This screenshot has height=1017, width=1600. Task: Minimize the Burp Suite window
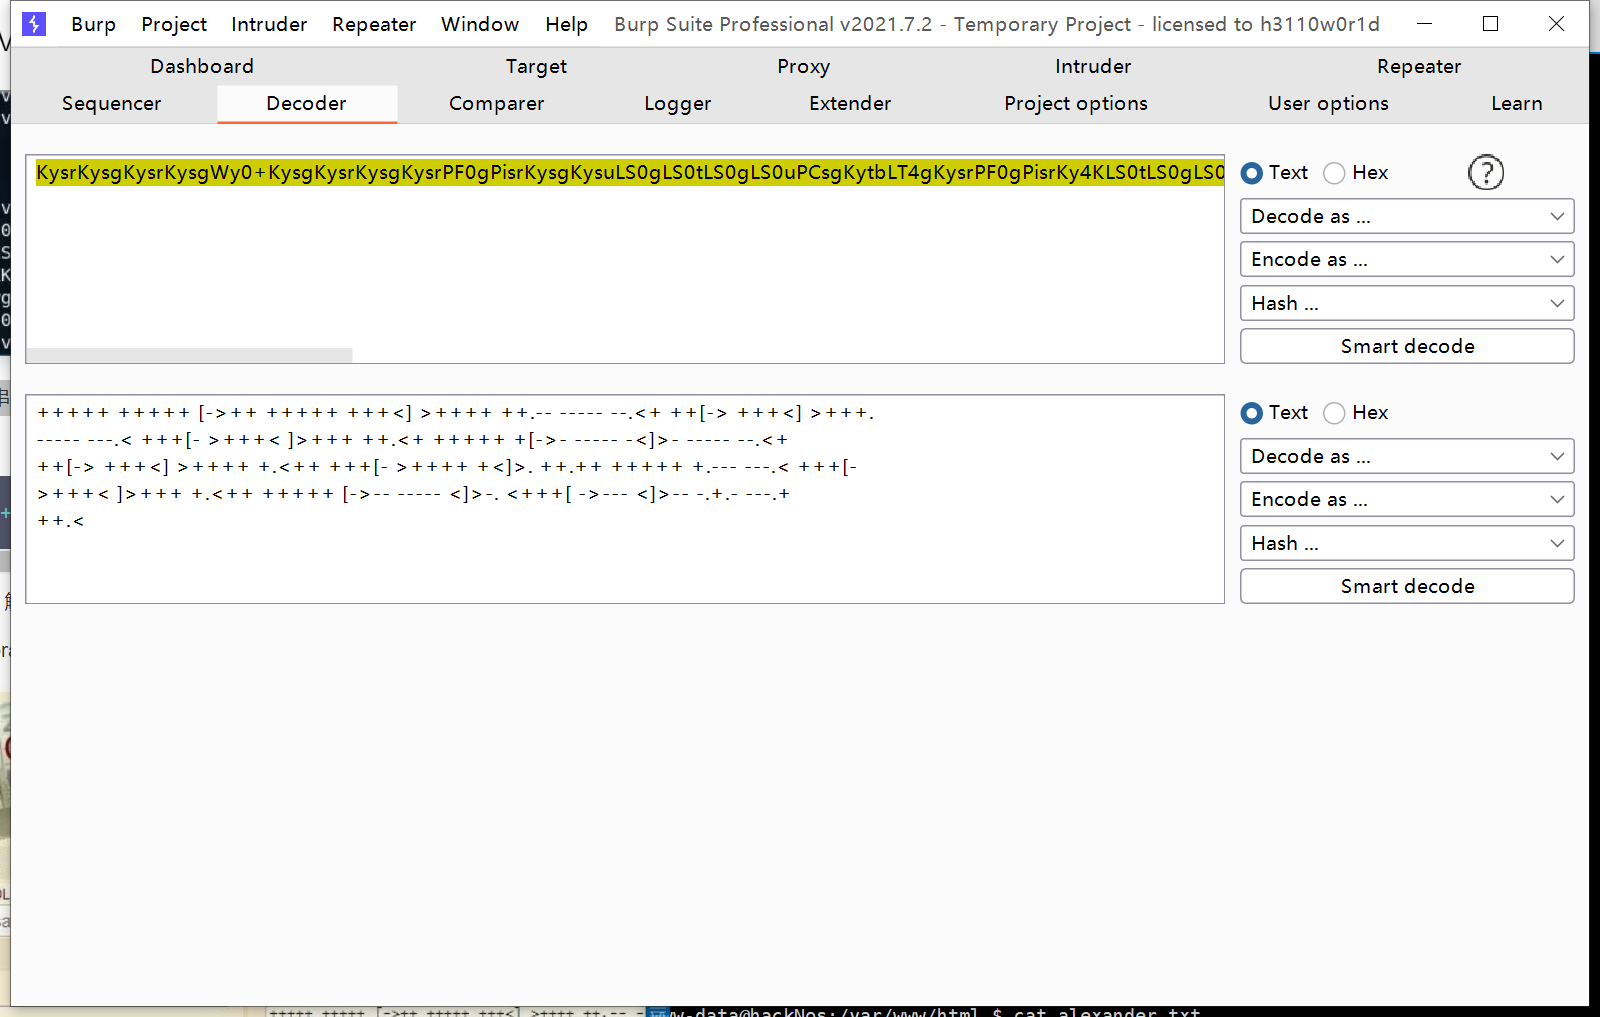click(x=1425, y=24)
